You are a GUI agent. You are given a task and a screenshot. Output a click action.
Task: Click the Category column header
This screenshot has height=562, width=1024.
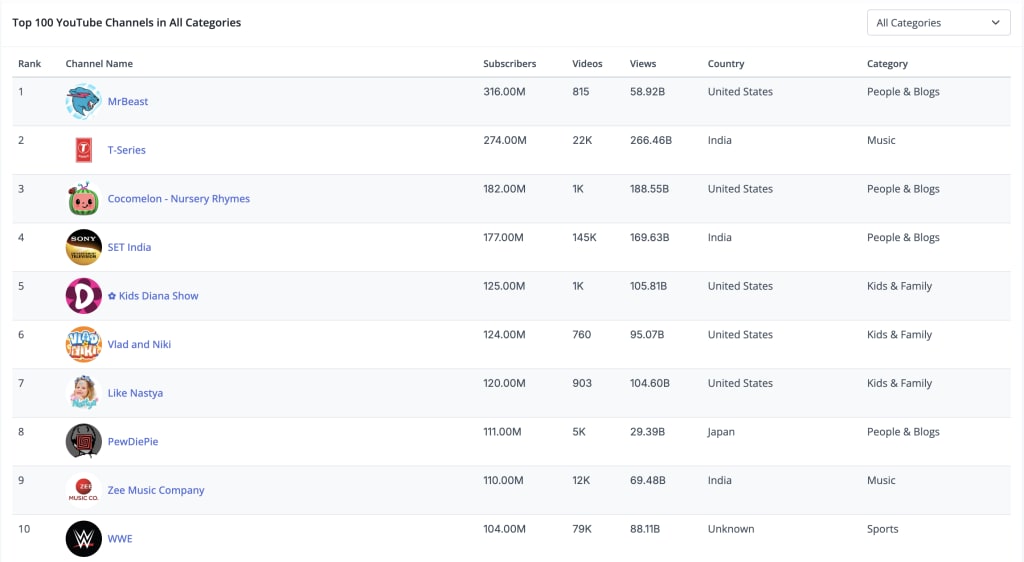(887, 63)
